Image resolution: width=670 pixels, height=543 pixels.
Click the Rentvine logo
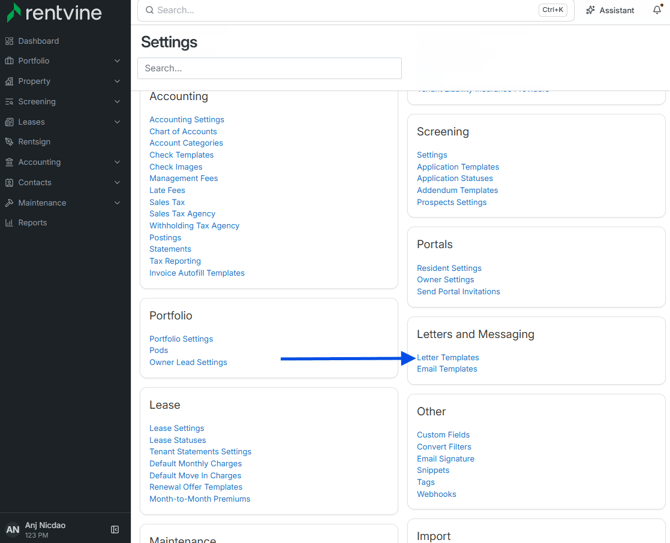(x=54, y=13)
